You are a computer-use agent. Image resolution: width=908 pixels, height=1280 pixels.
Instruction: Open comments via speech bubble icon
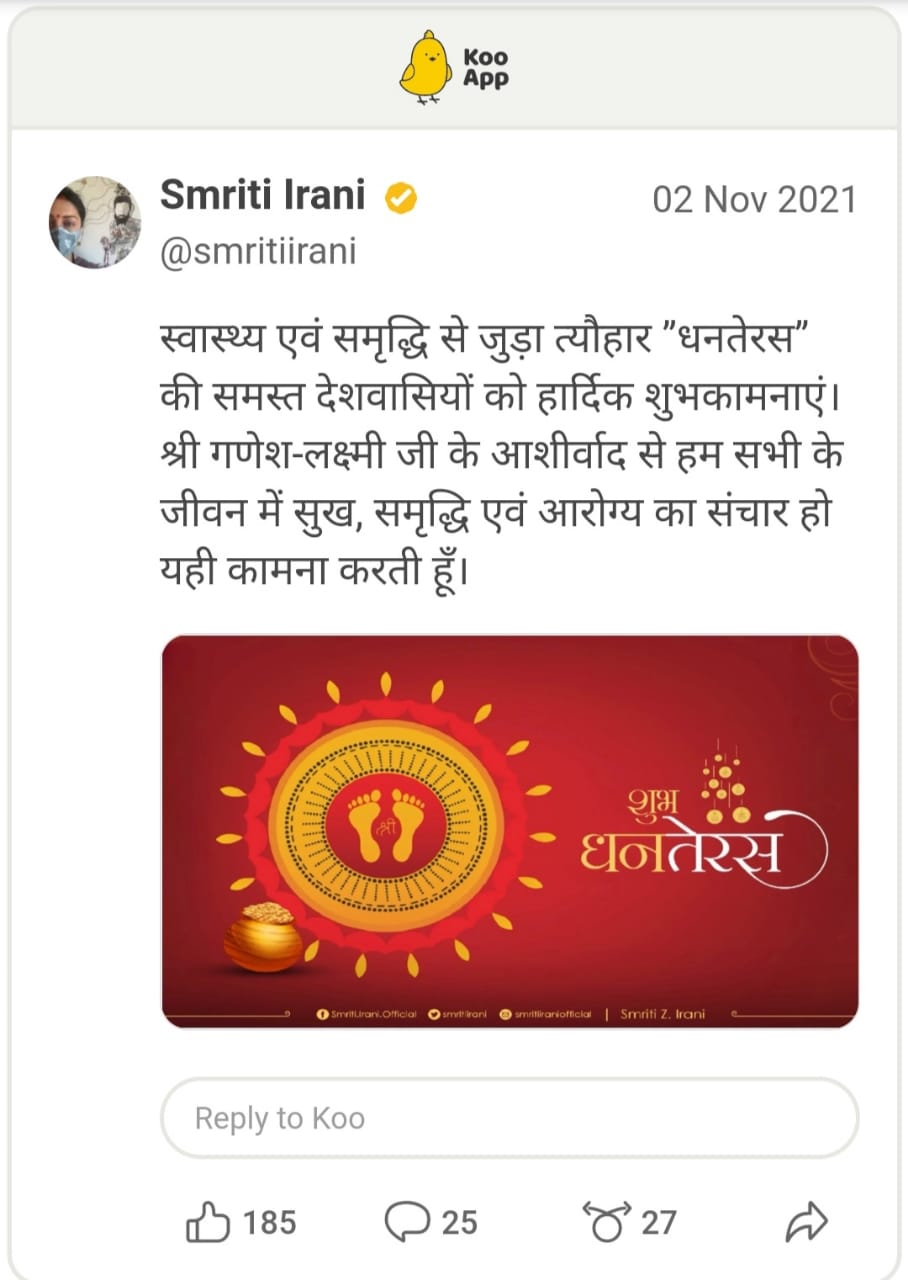(407, 1221)
